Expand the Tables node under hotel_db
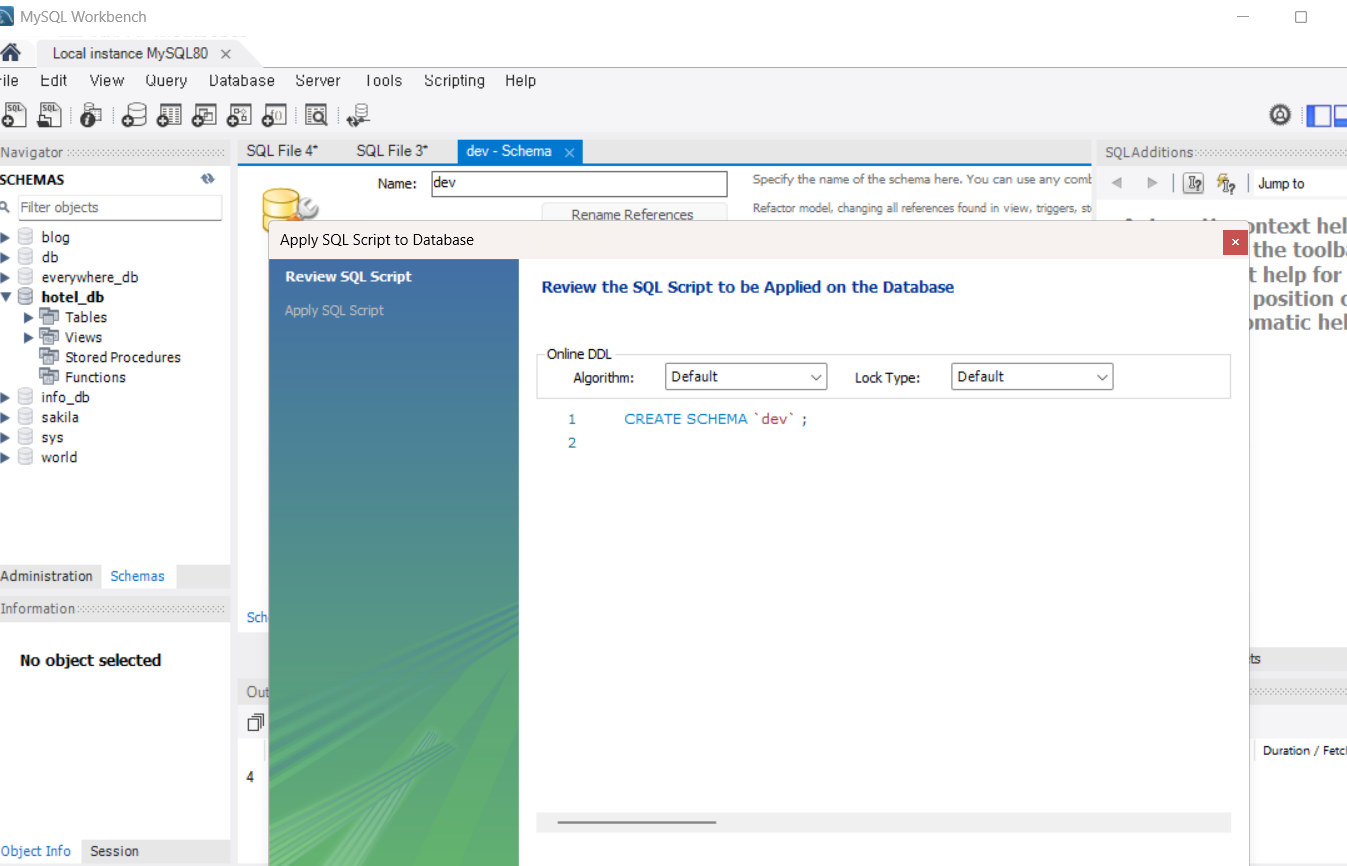This screenshot has width=1347, height=866. pos(28,317)
